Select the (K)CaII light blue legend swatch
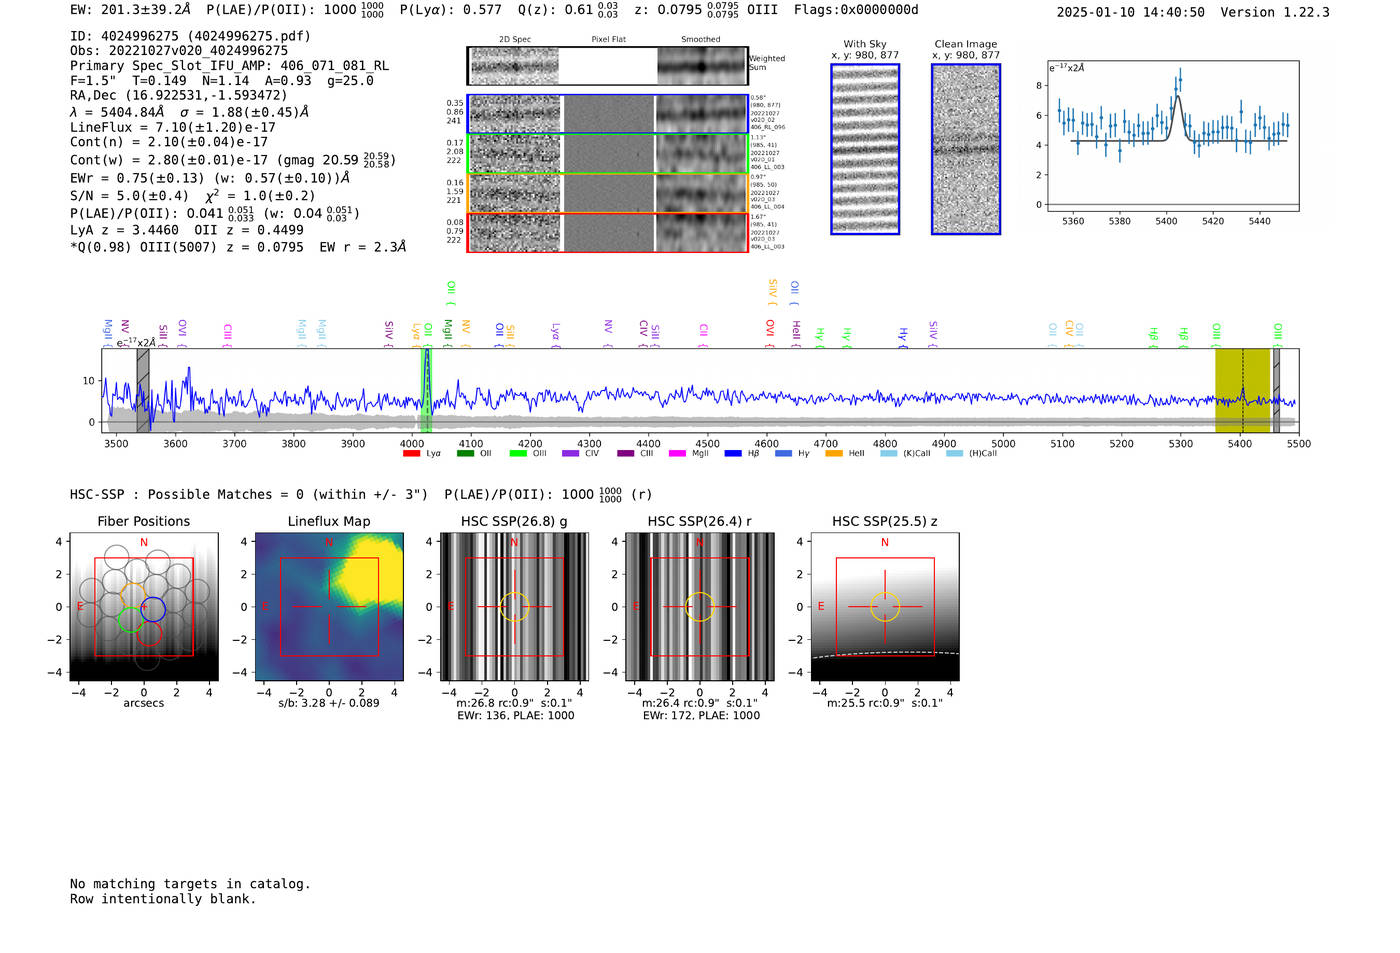1400x953 pixels. tap(888, 454)
